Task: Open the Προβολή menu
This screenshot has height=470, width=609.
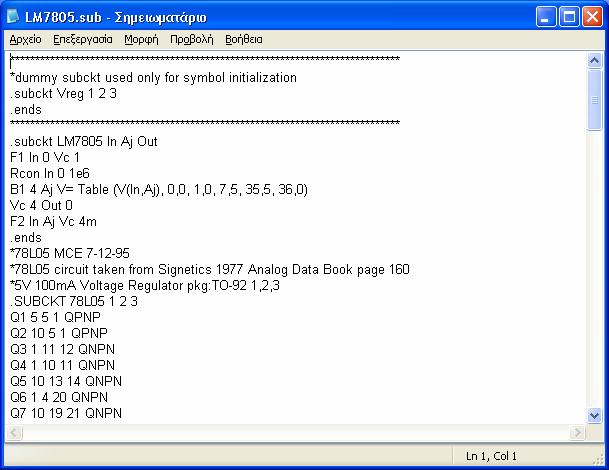Action: [192, 40]
